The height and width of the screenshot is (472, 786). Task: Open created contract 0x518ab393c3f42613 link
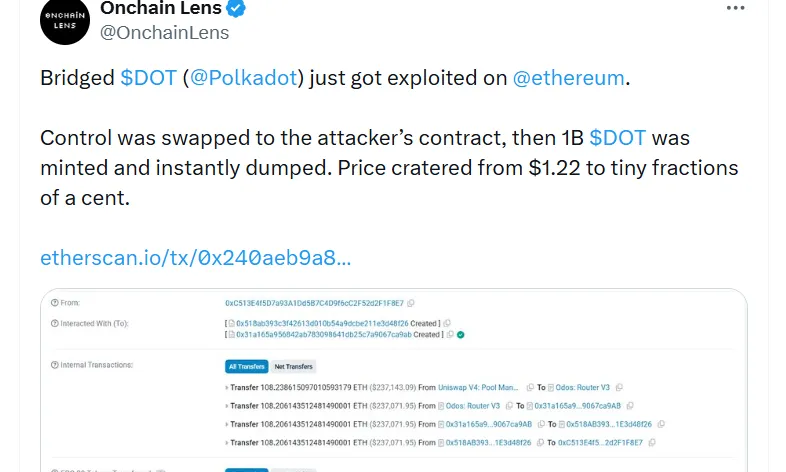click(x=320, y=323)
